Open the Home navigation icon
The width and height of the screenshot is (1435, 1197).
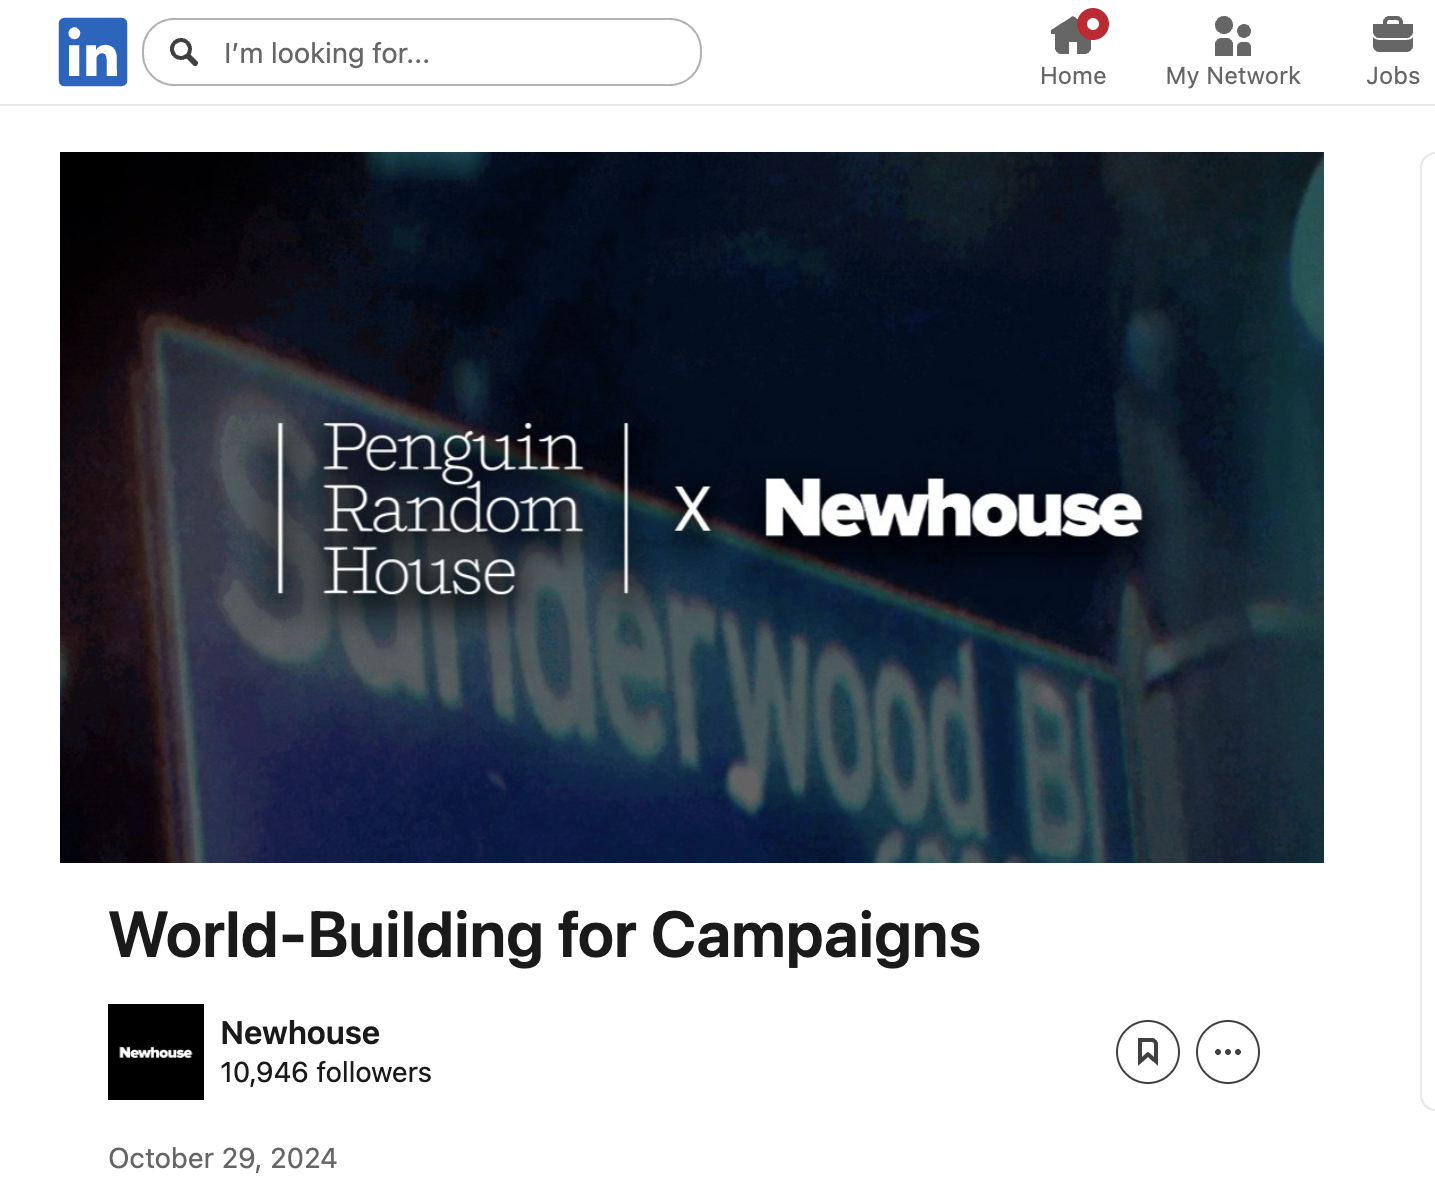1073,34
